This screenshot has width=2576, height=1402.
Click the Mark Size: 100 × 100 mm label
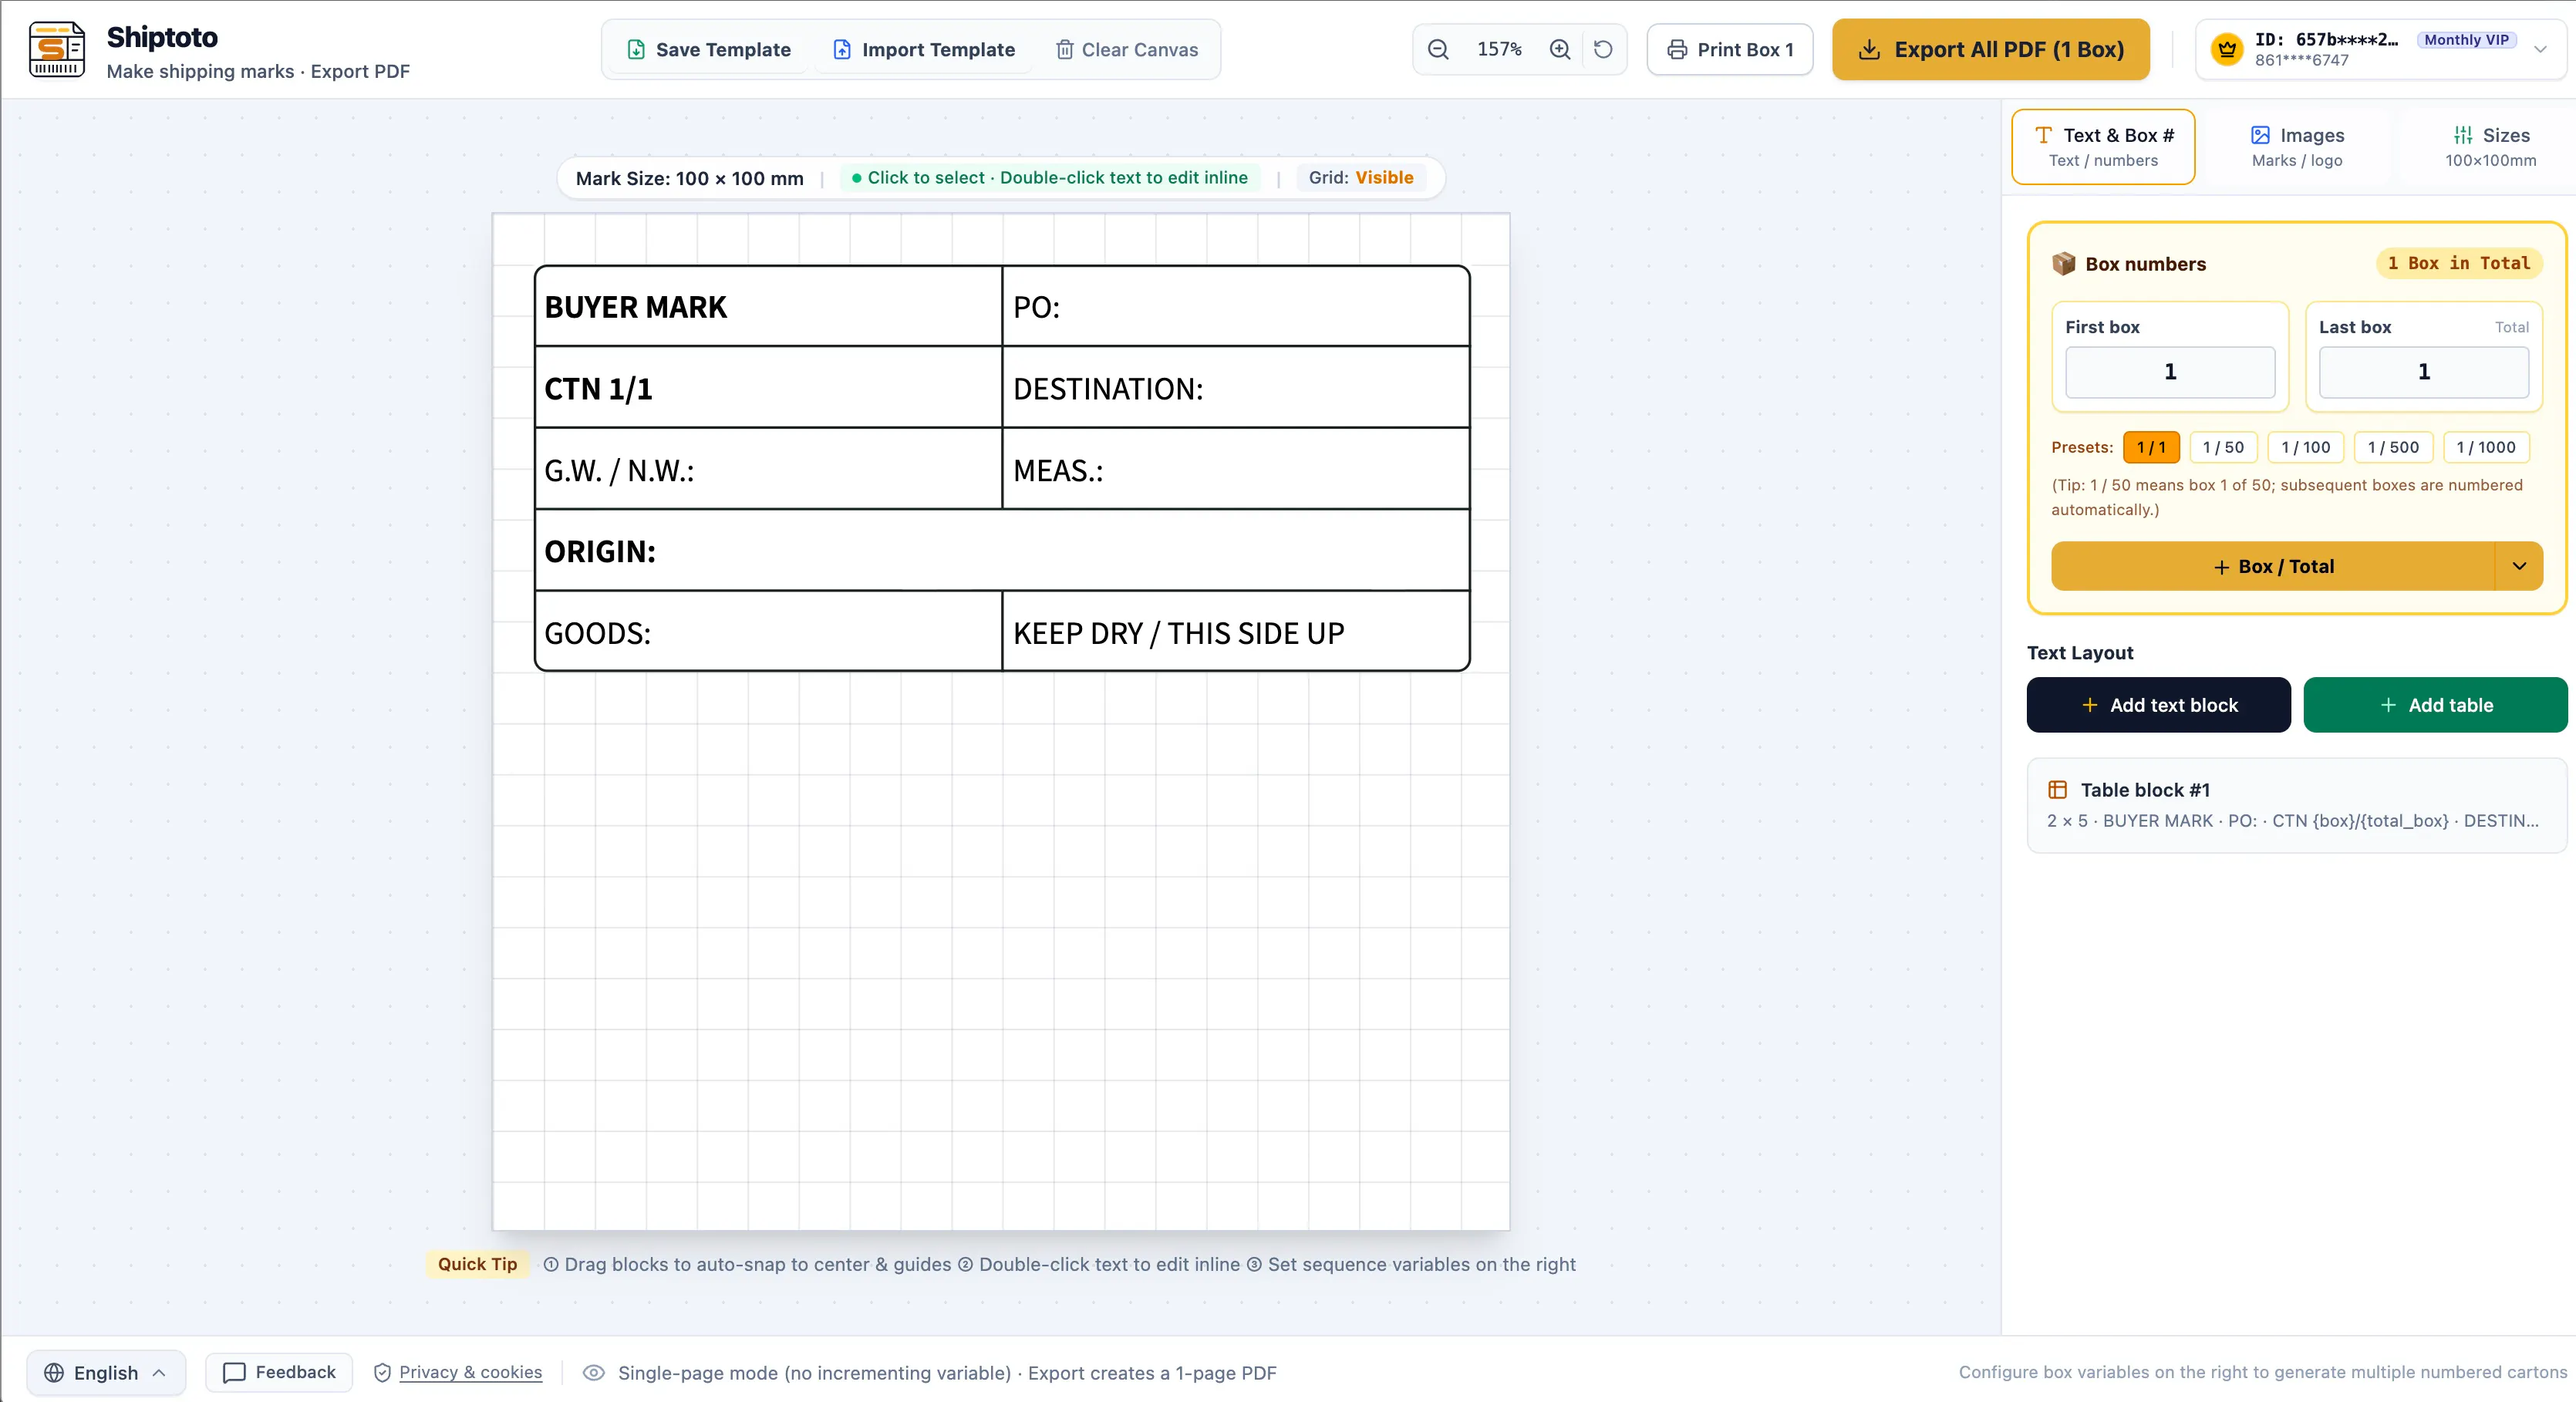[690, 178]
